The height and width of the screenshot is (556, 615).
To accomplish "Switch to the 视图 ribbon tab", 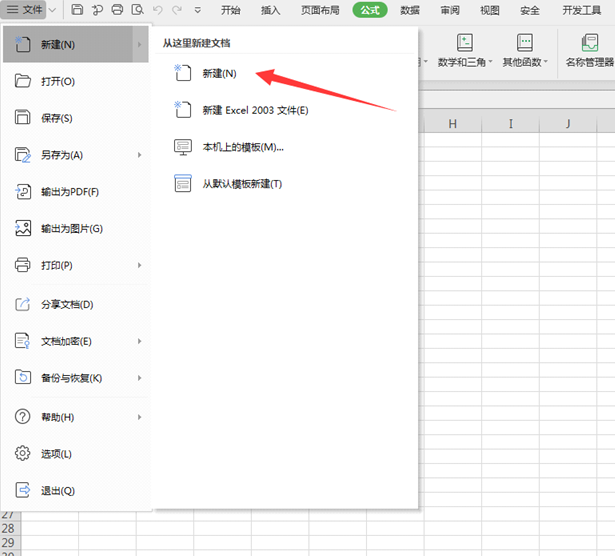I will point(490,10).
